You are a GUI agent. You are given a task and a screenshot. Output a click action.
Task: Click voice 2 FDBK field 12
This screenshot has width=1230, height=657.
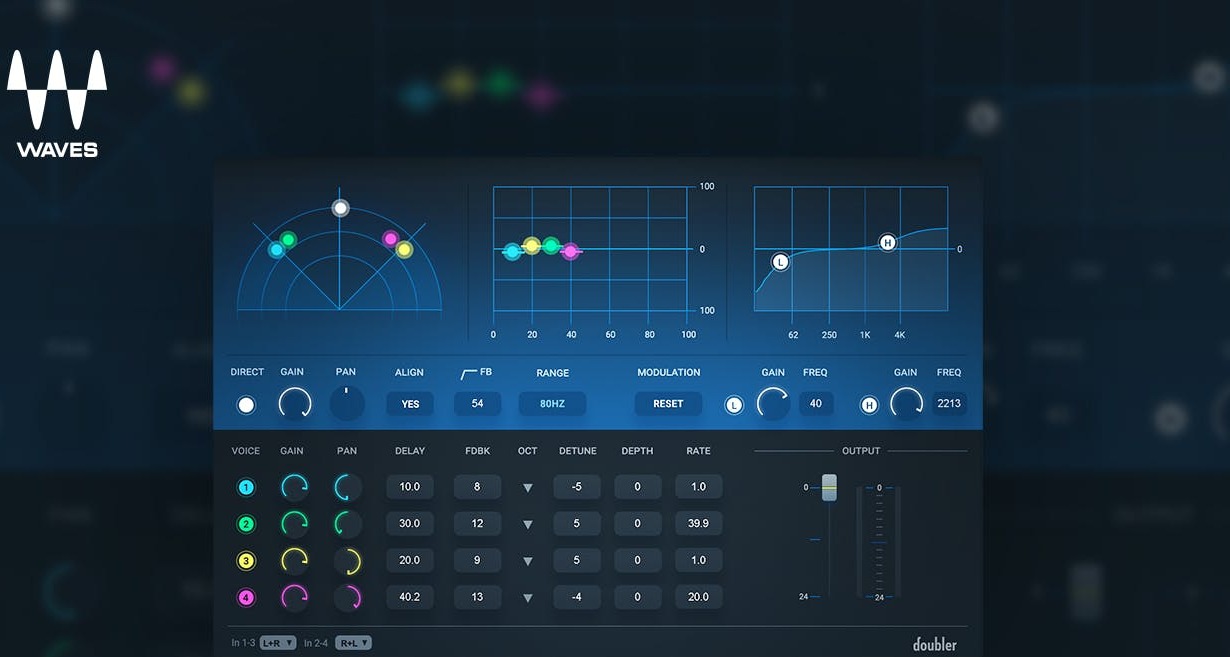(x=477, y=523)
